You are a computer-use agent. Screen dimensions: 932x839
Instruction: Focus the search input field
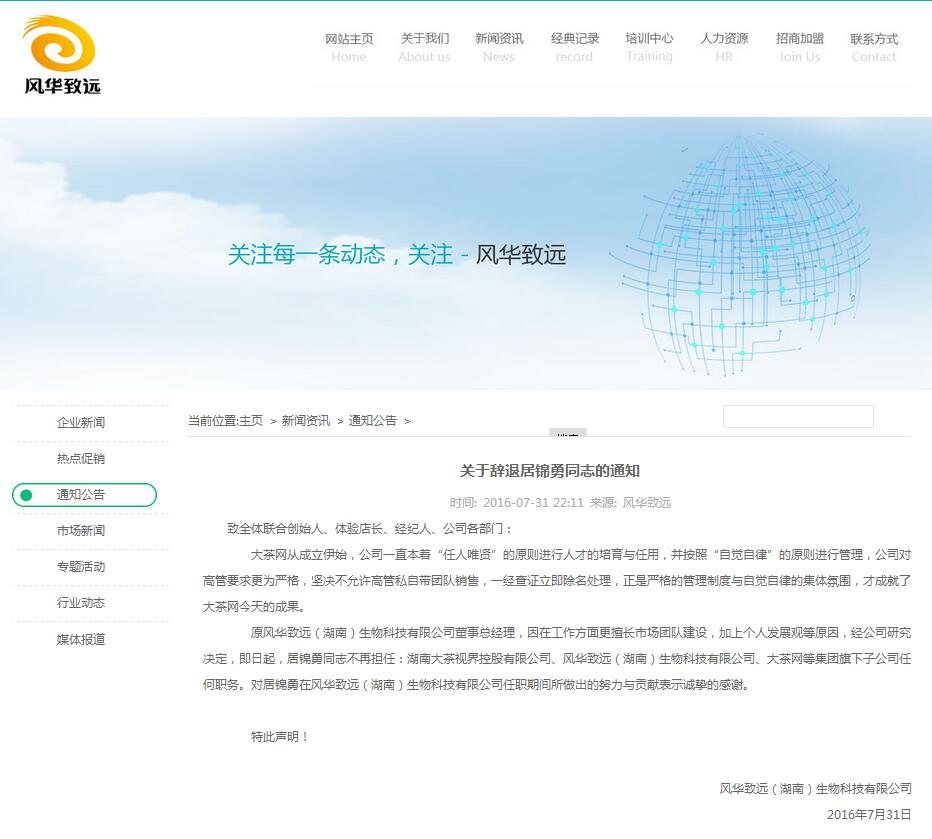[x=798, y=417]
